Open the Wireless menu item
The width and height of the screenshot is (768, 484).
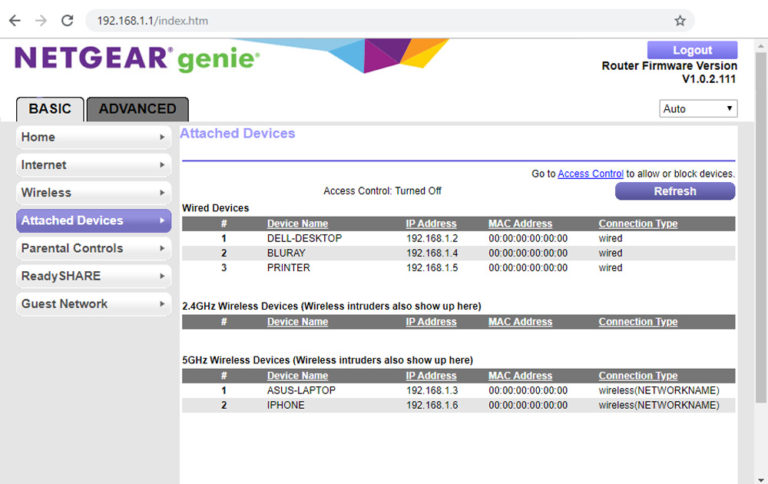(x=94, y=193)
